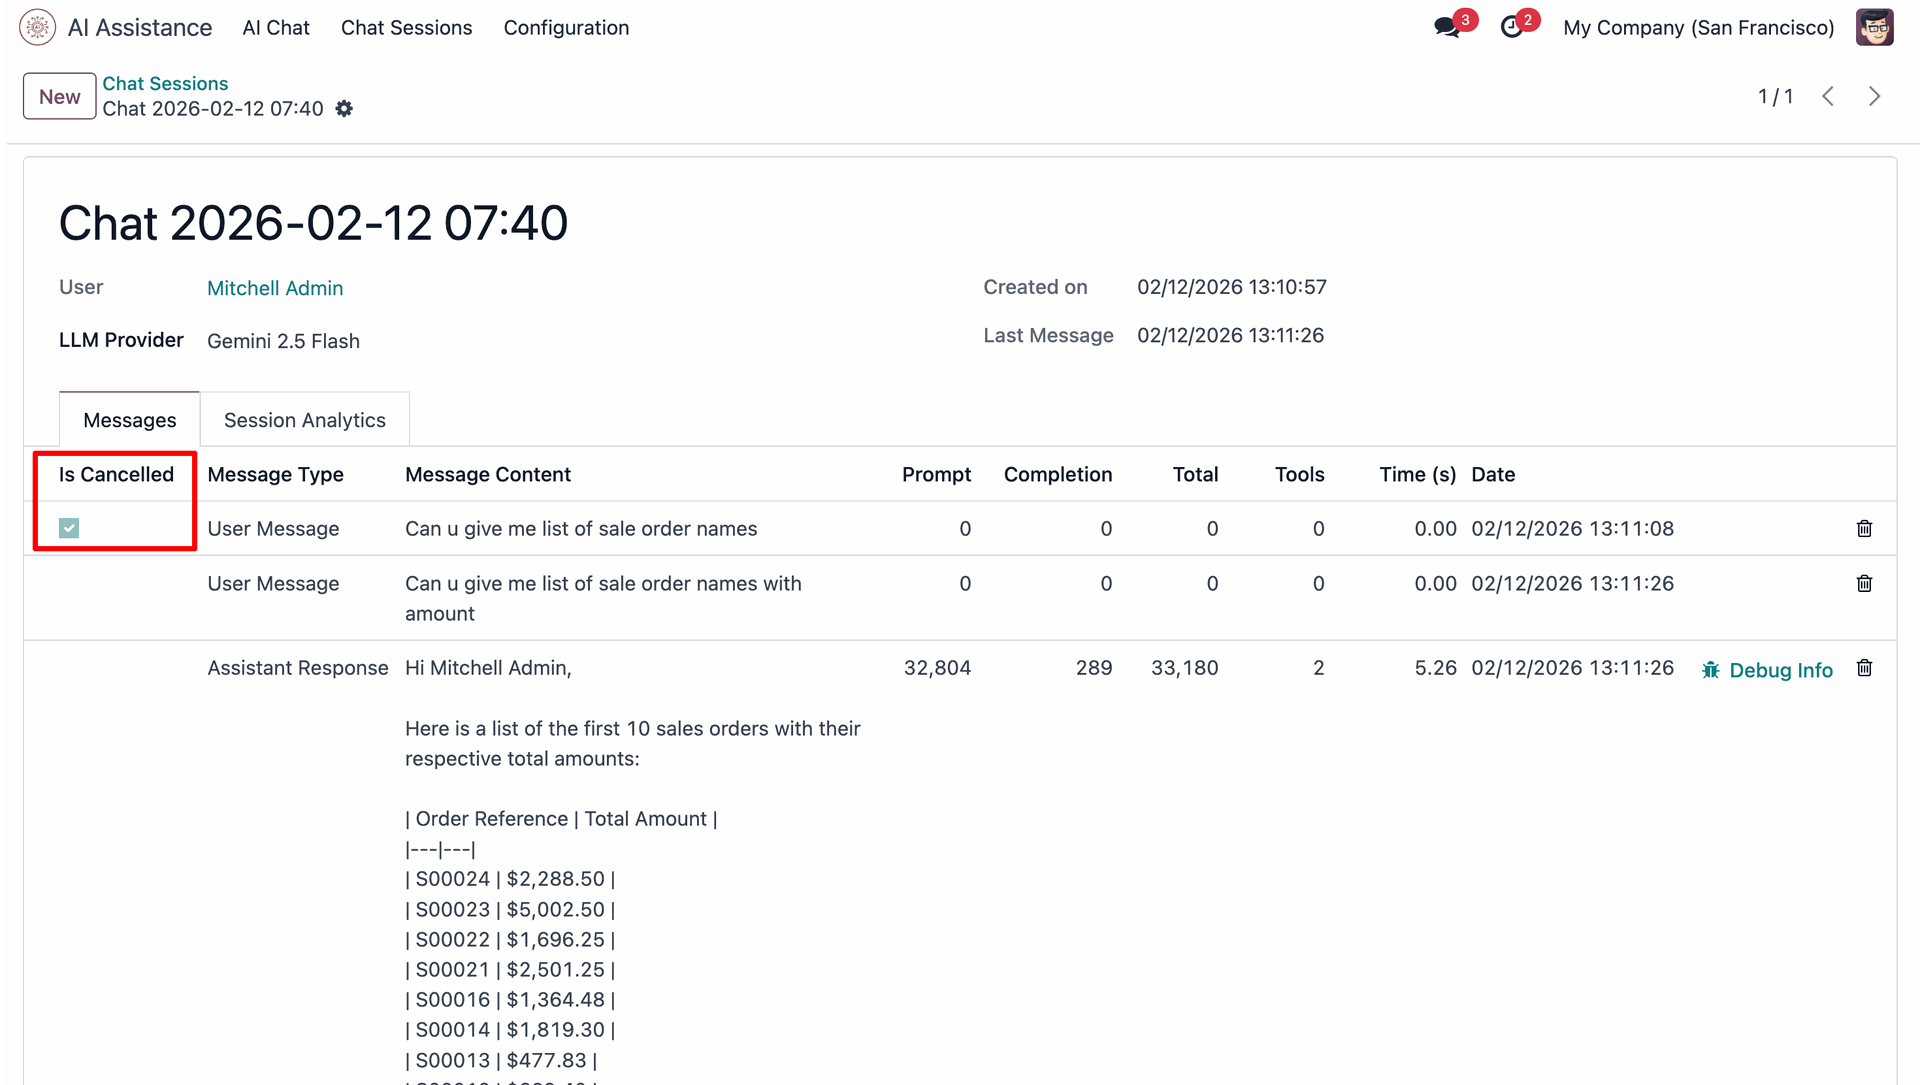The image size is (1920, 1085).
Task: Click the gear icon beside chat title
Action: click(x=344, y=109)
